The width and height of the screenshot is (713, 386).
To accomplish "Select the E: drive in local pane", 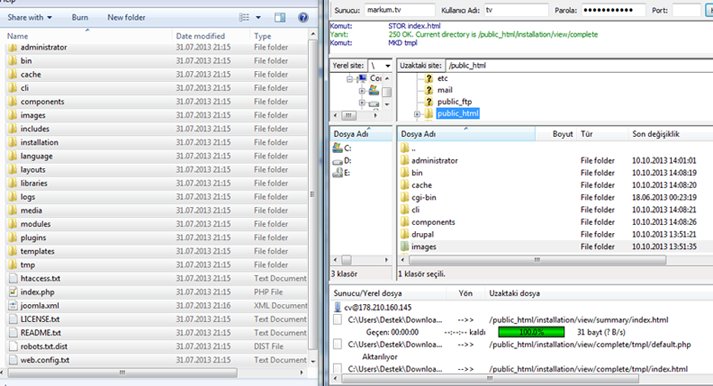I will [342, 173].
